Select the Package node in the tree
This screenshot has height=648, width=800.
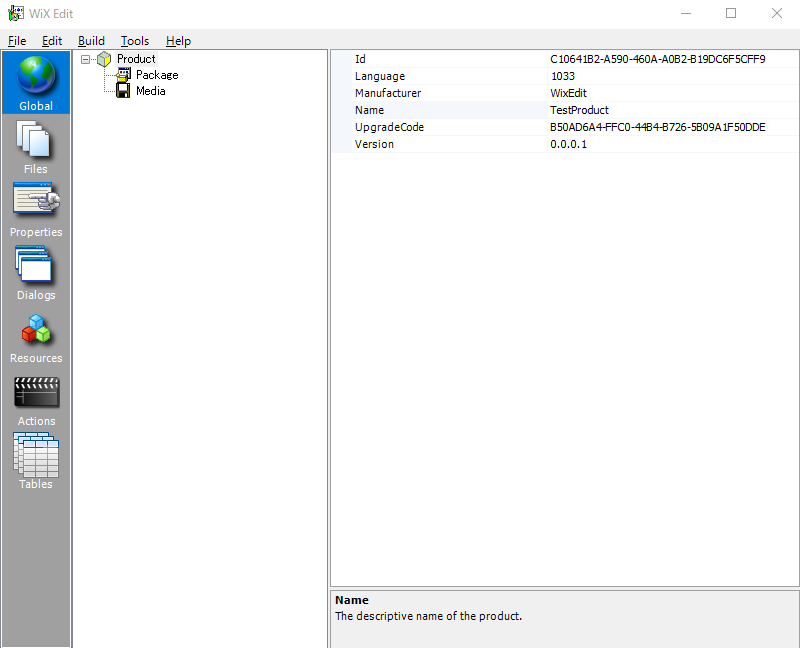click(155, 74)
